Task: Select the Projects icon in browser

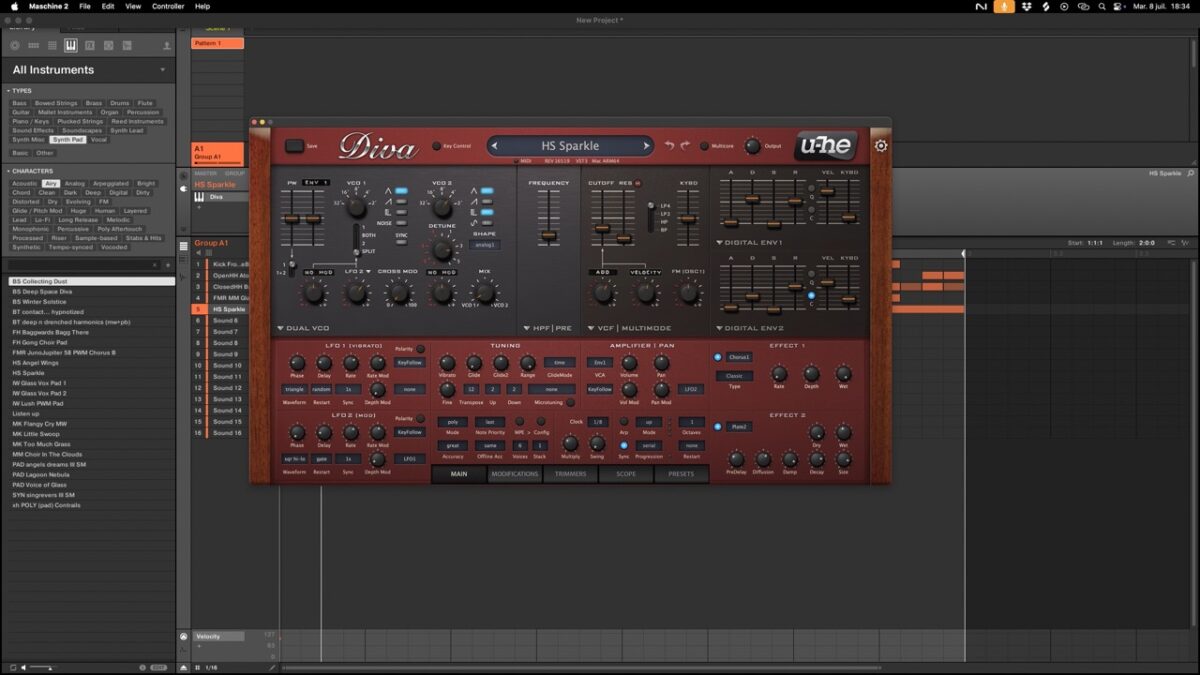Action: tap(14, 46)
